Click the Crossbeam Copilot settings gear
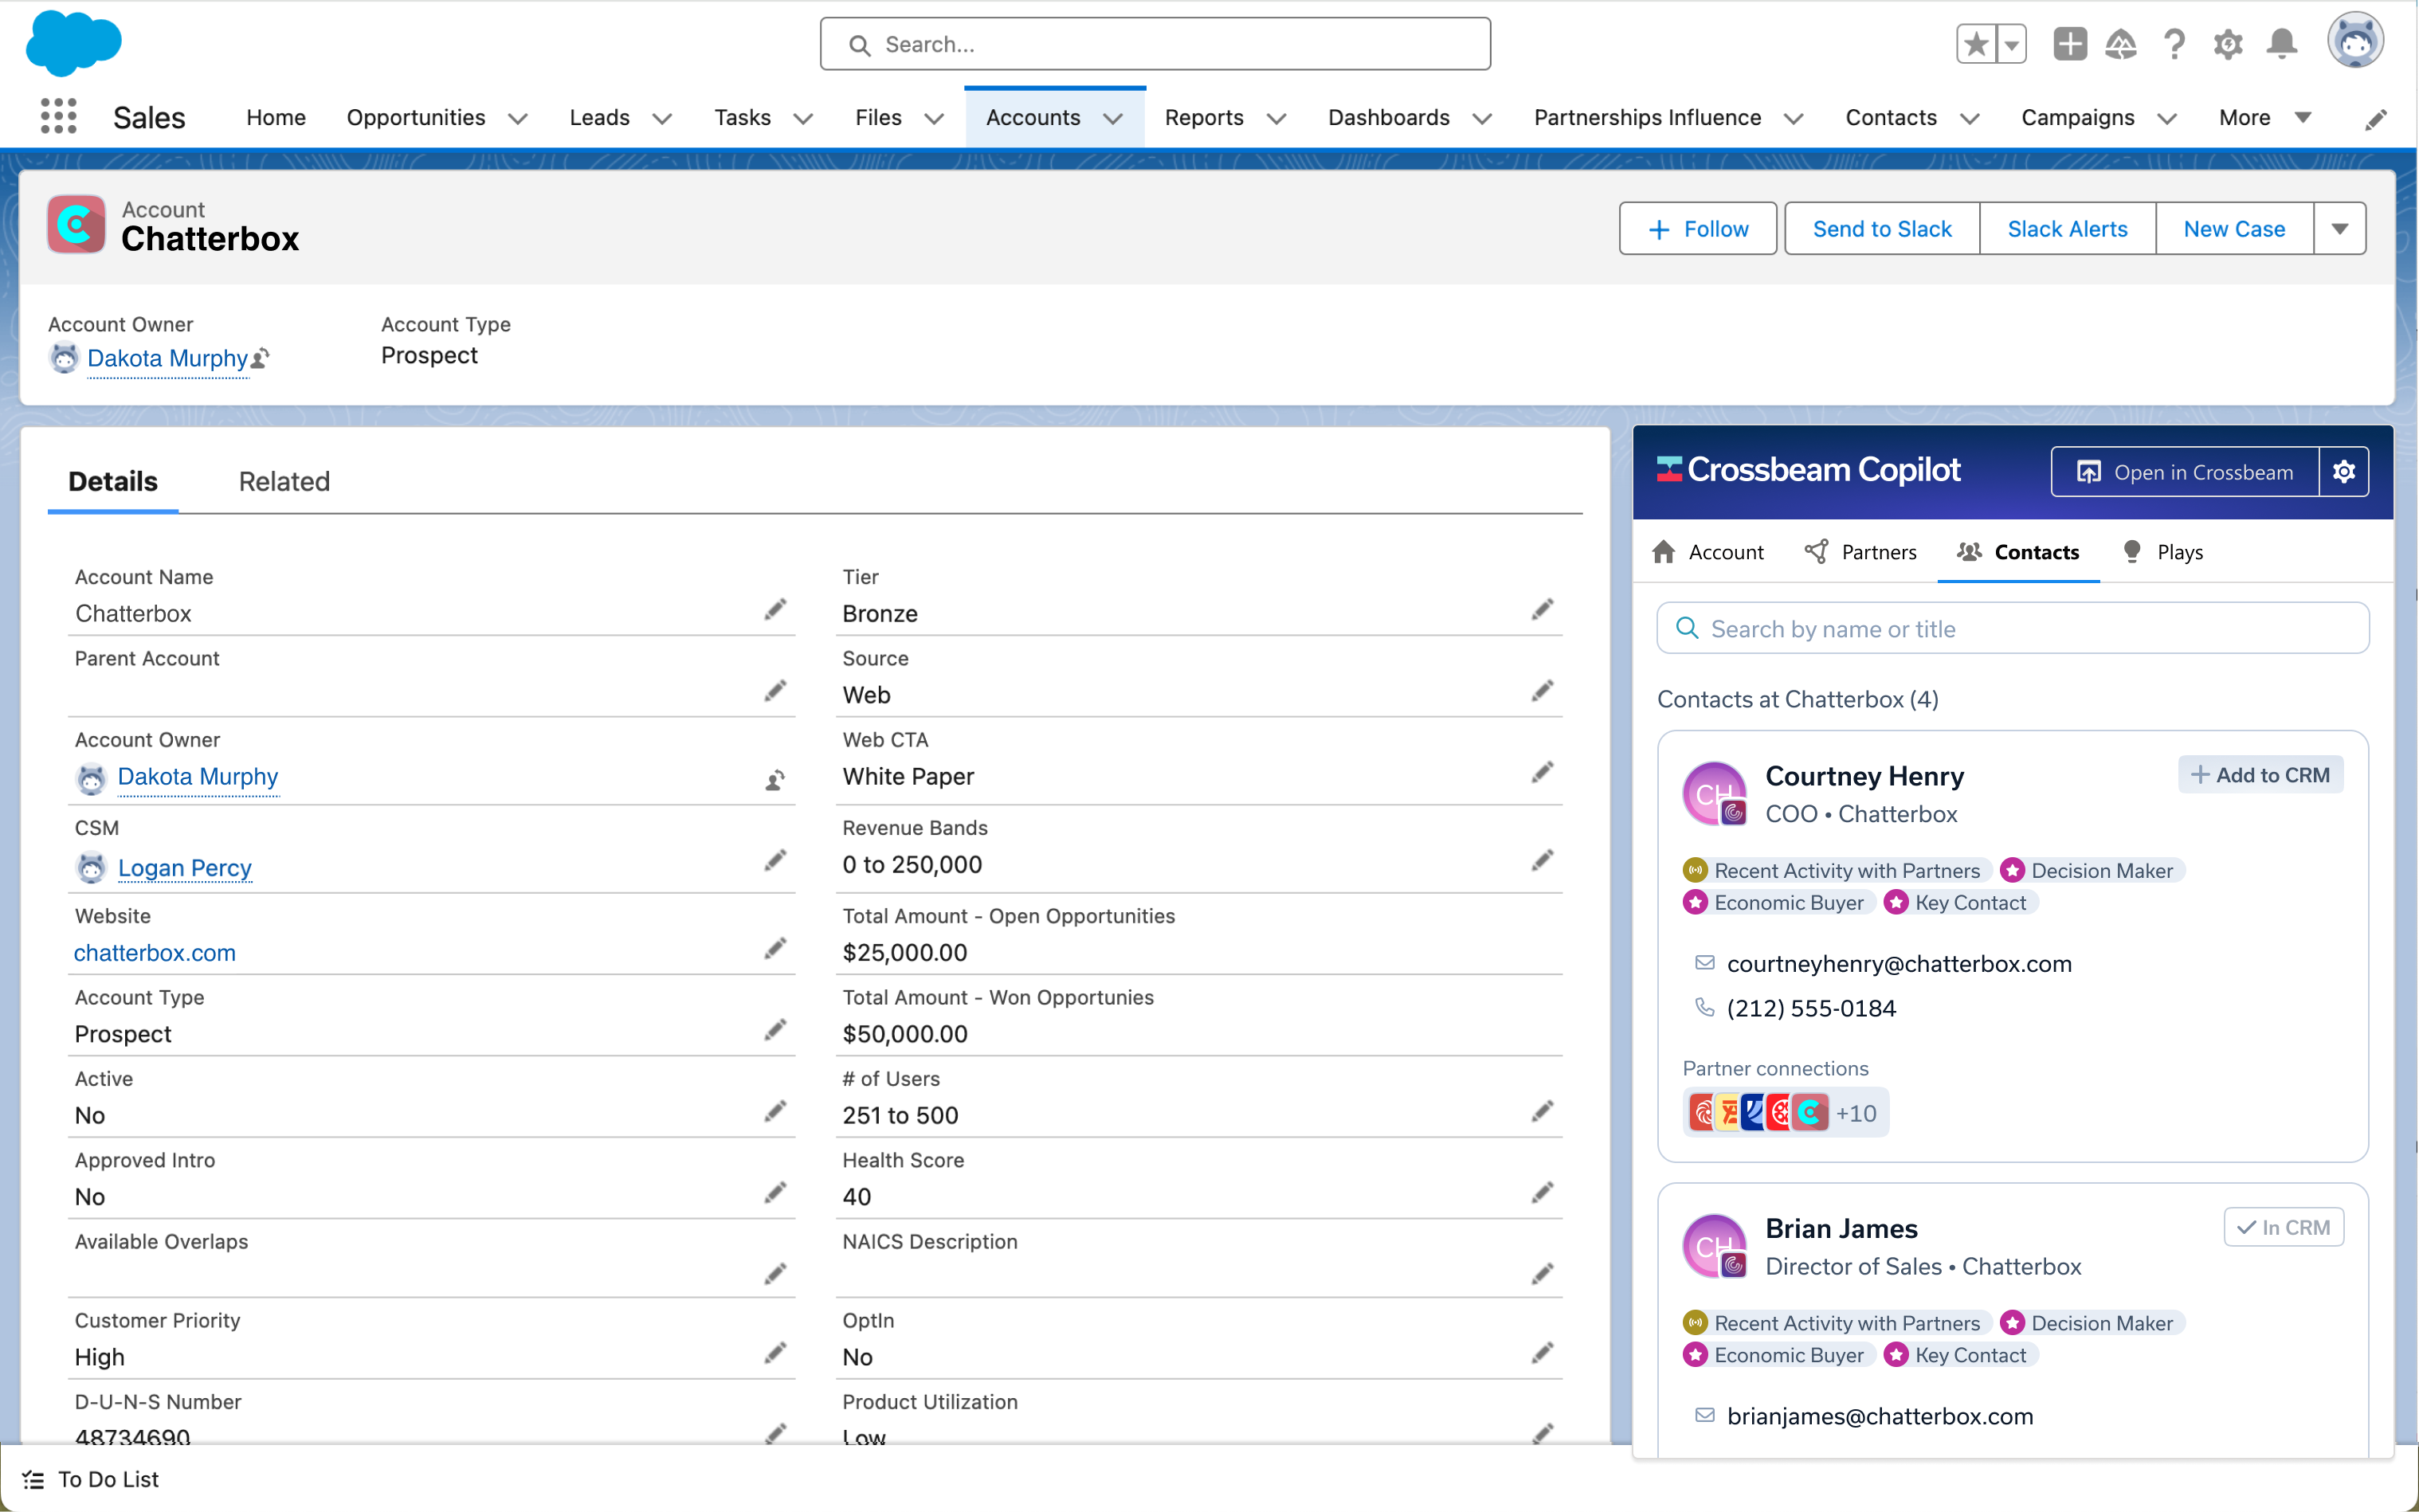 pos(2343,472)
